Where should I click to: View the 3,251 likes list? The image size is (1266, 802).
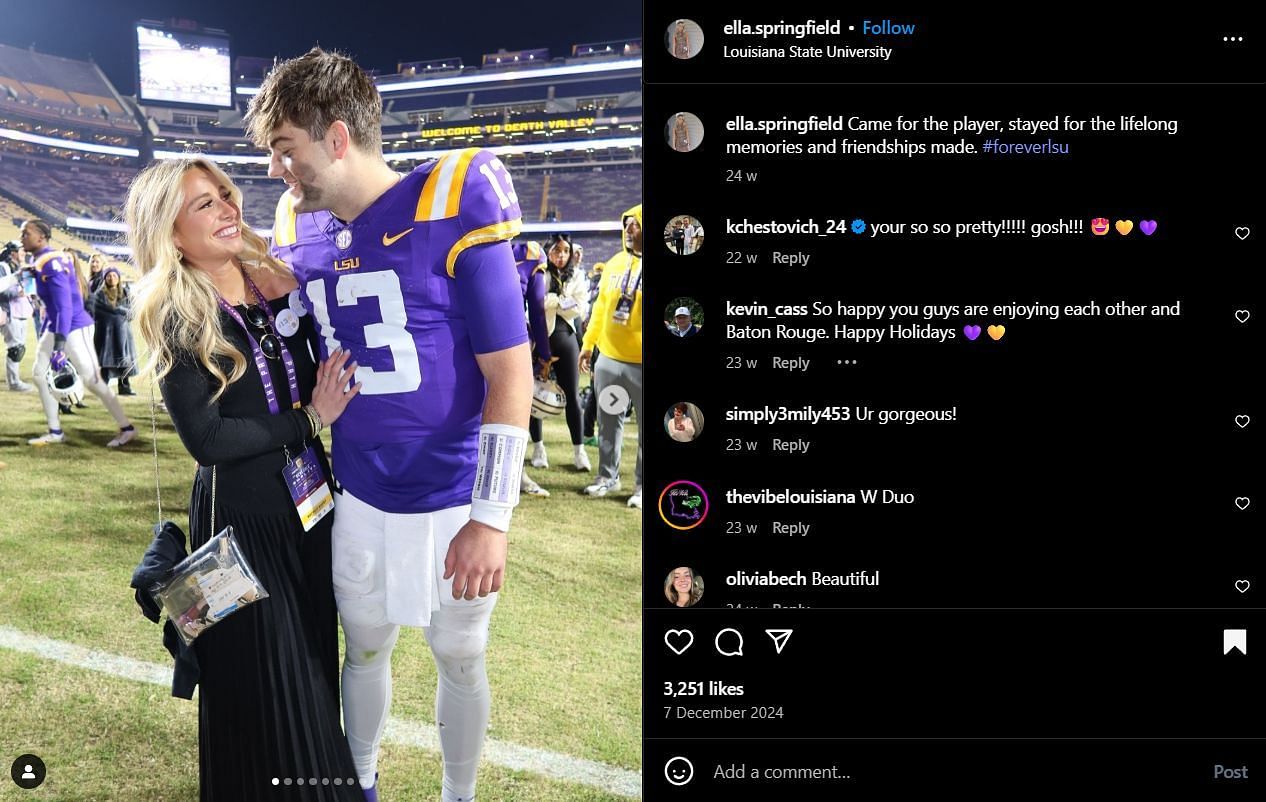coord(704,689)
